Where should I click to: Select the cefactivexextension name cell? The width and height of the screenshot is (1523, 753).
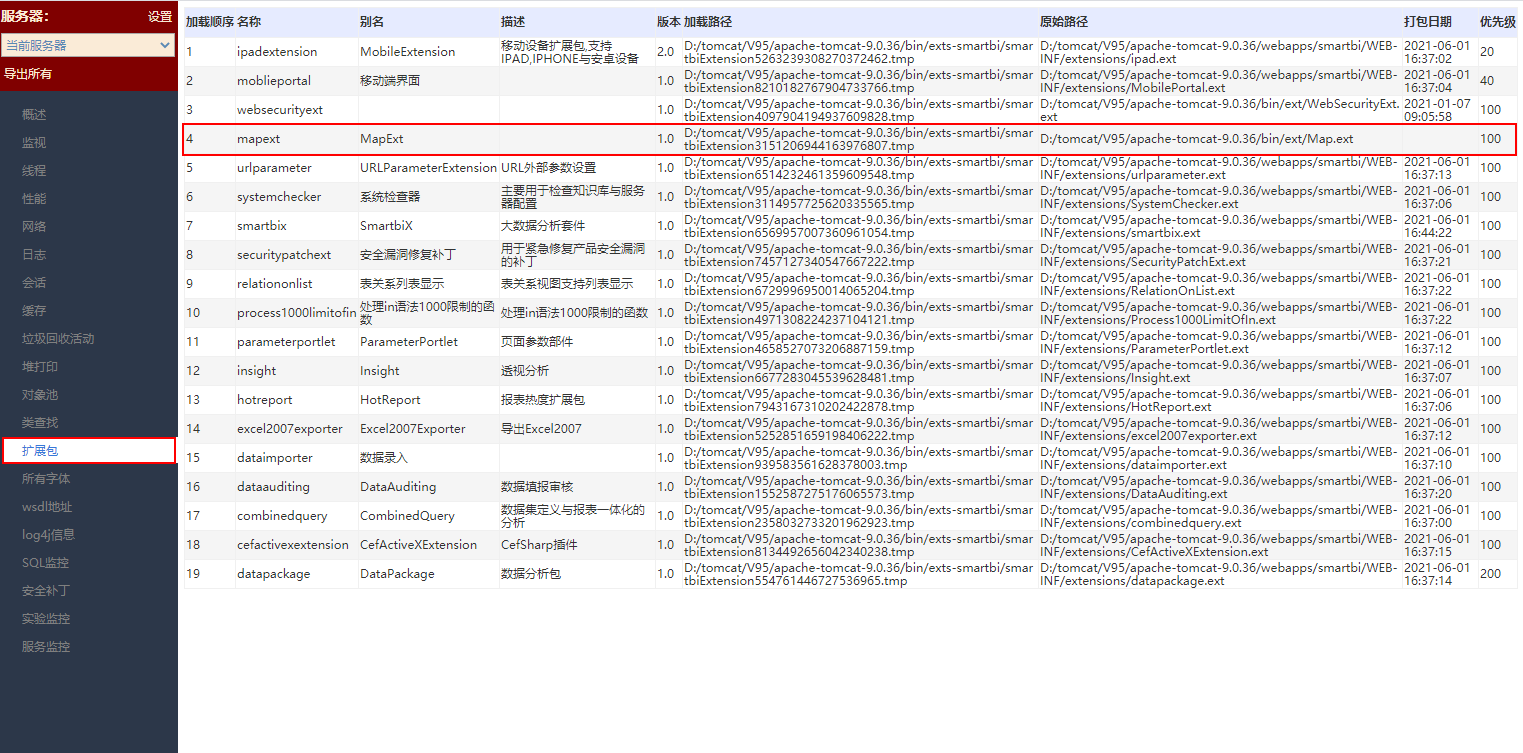coord(295,545)
